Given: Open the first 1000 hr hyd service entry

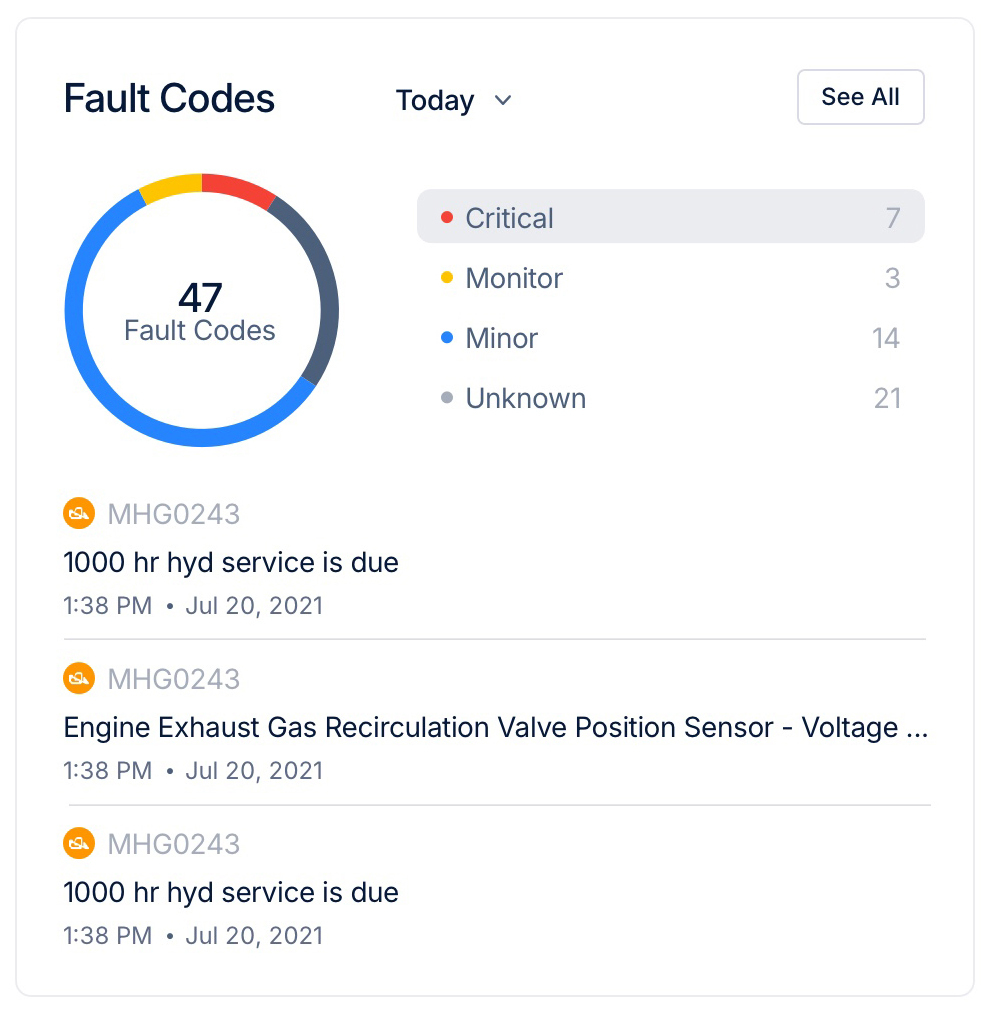Looking at the screenshot, I should click(x=231, y=563).
